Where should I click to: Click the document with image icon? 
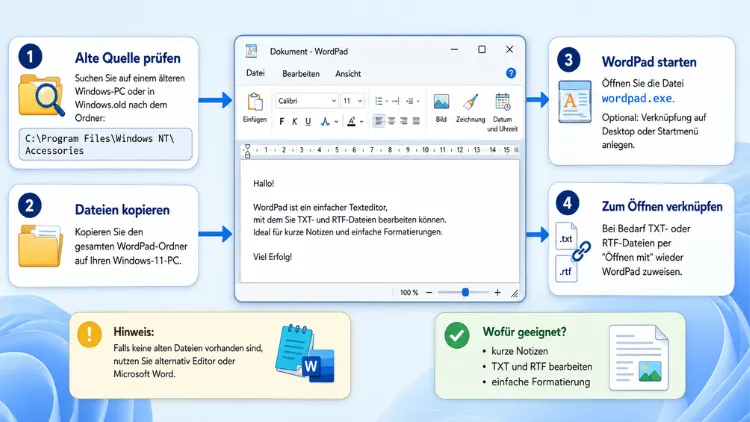pos(639,357)
